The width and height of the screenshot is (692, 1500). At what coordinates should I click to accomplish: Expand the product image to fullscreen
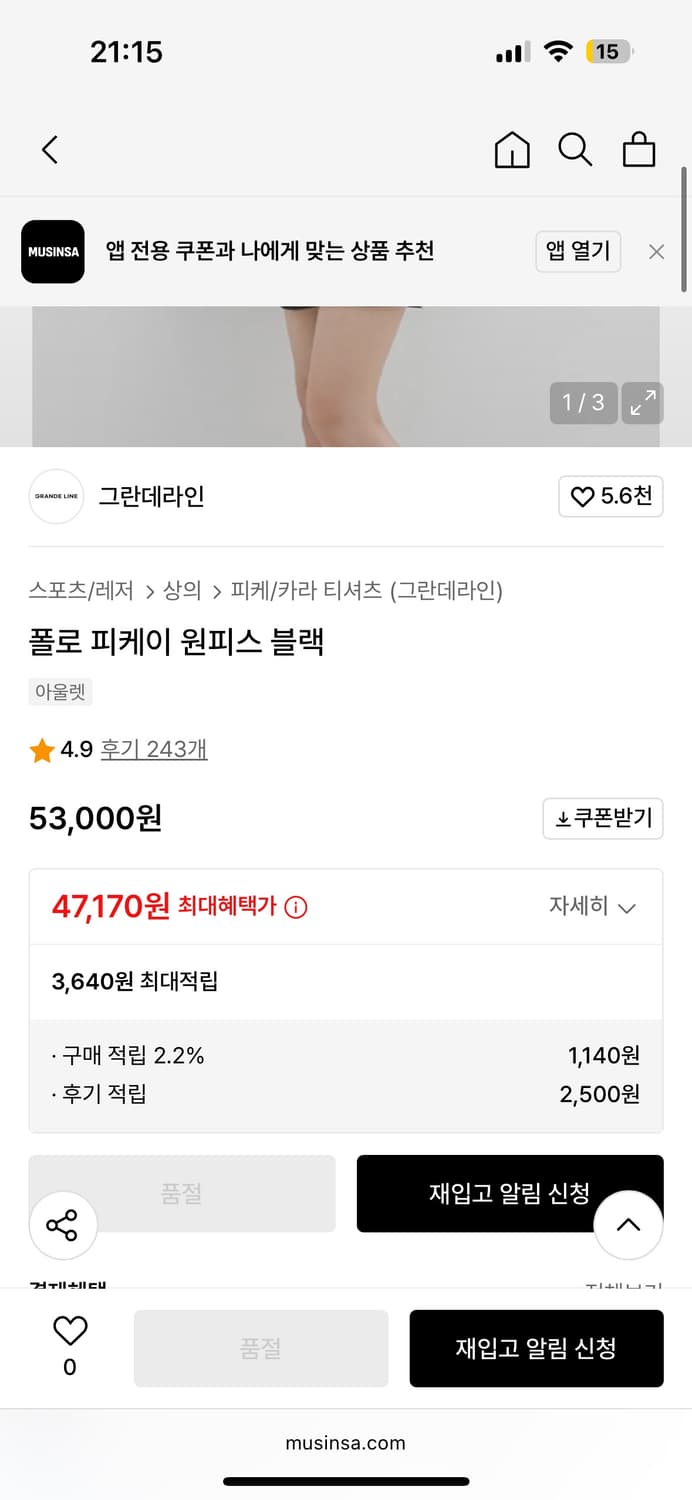tap(642, 403)
